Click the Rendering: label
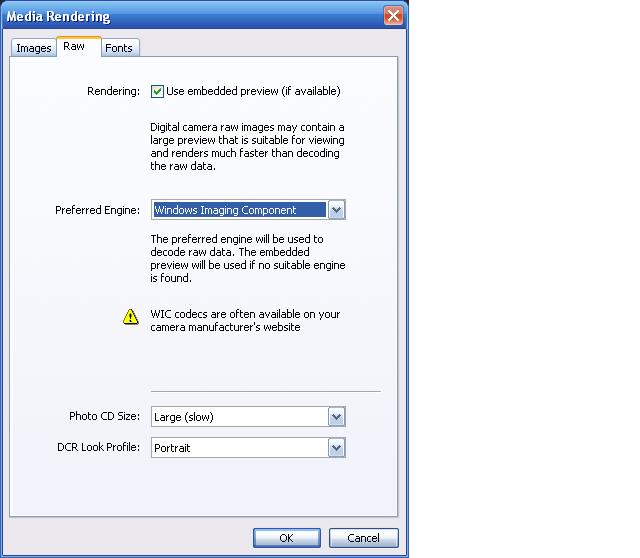 (x=113, y=91)
